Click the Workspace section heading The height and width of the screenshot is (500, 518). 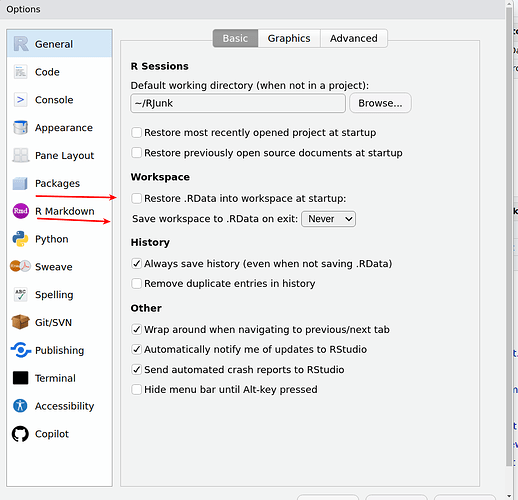tap(160, 177)
